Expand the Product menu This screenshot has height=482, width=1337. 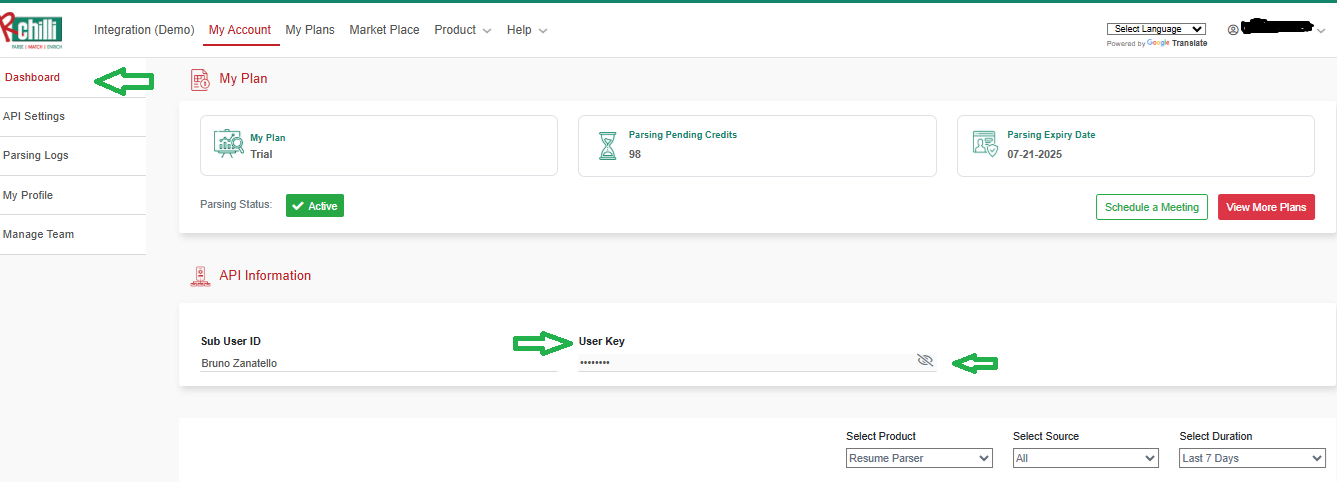click(x=463, y=30)
